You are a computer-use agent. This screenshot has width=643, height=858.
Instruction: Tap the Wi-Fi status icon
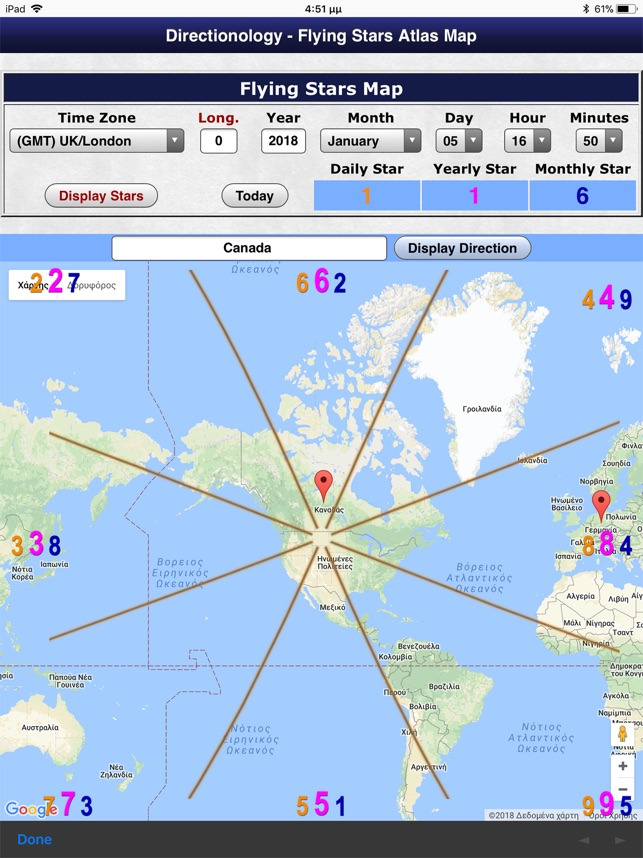[37, 8]
